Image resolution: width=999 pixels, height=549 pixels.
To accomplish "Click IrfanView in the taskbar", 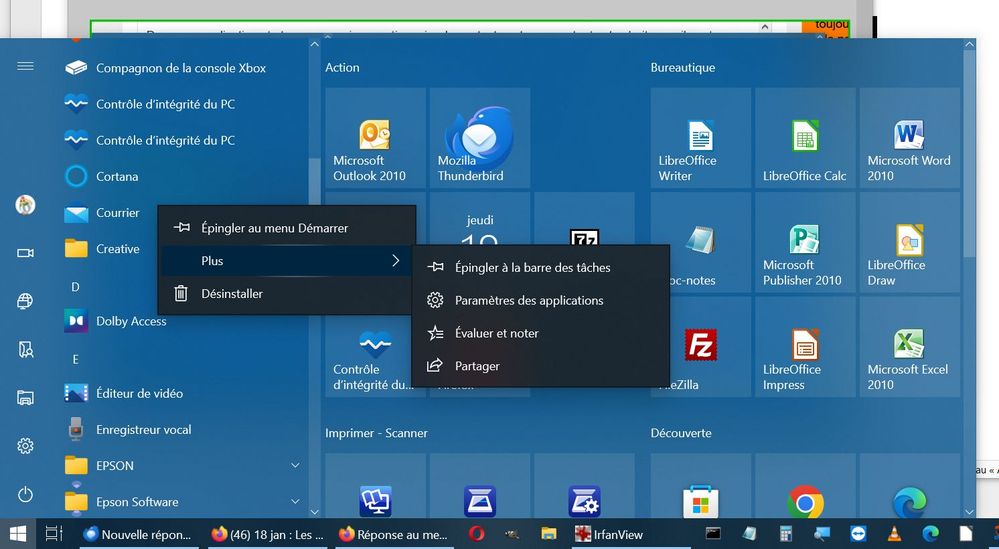I will coord(610,534).
